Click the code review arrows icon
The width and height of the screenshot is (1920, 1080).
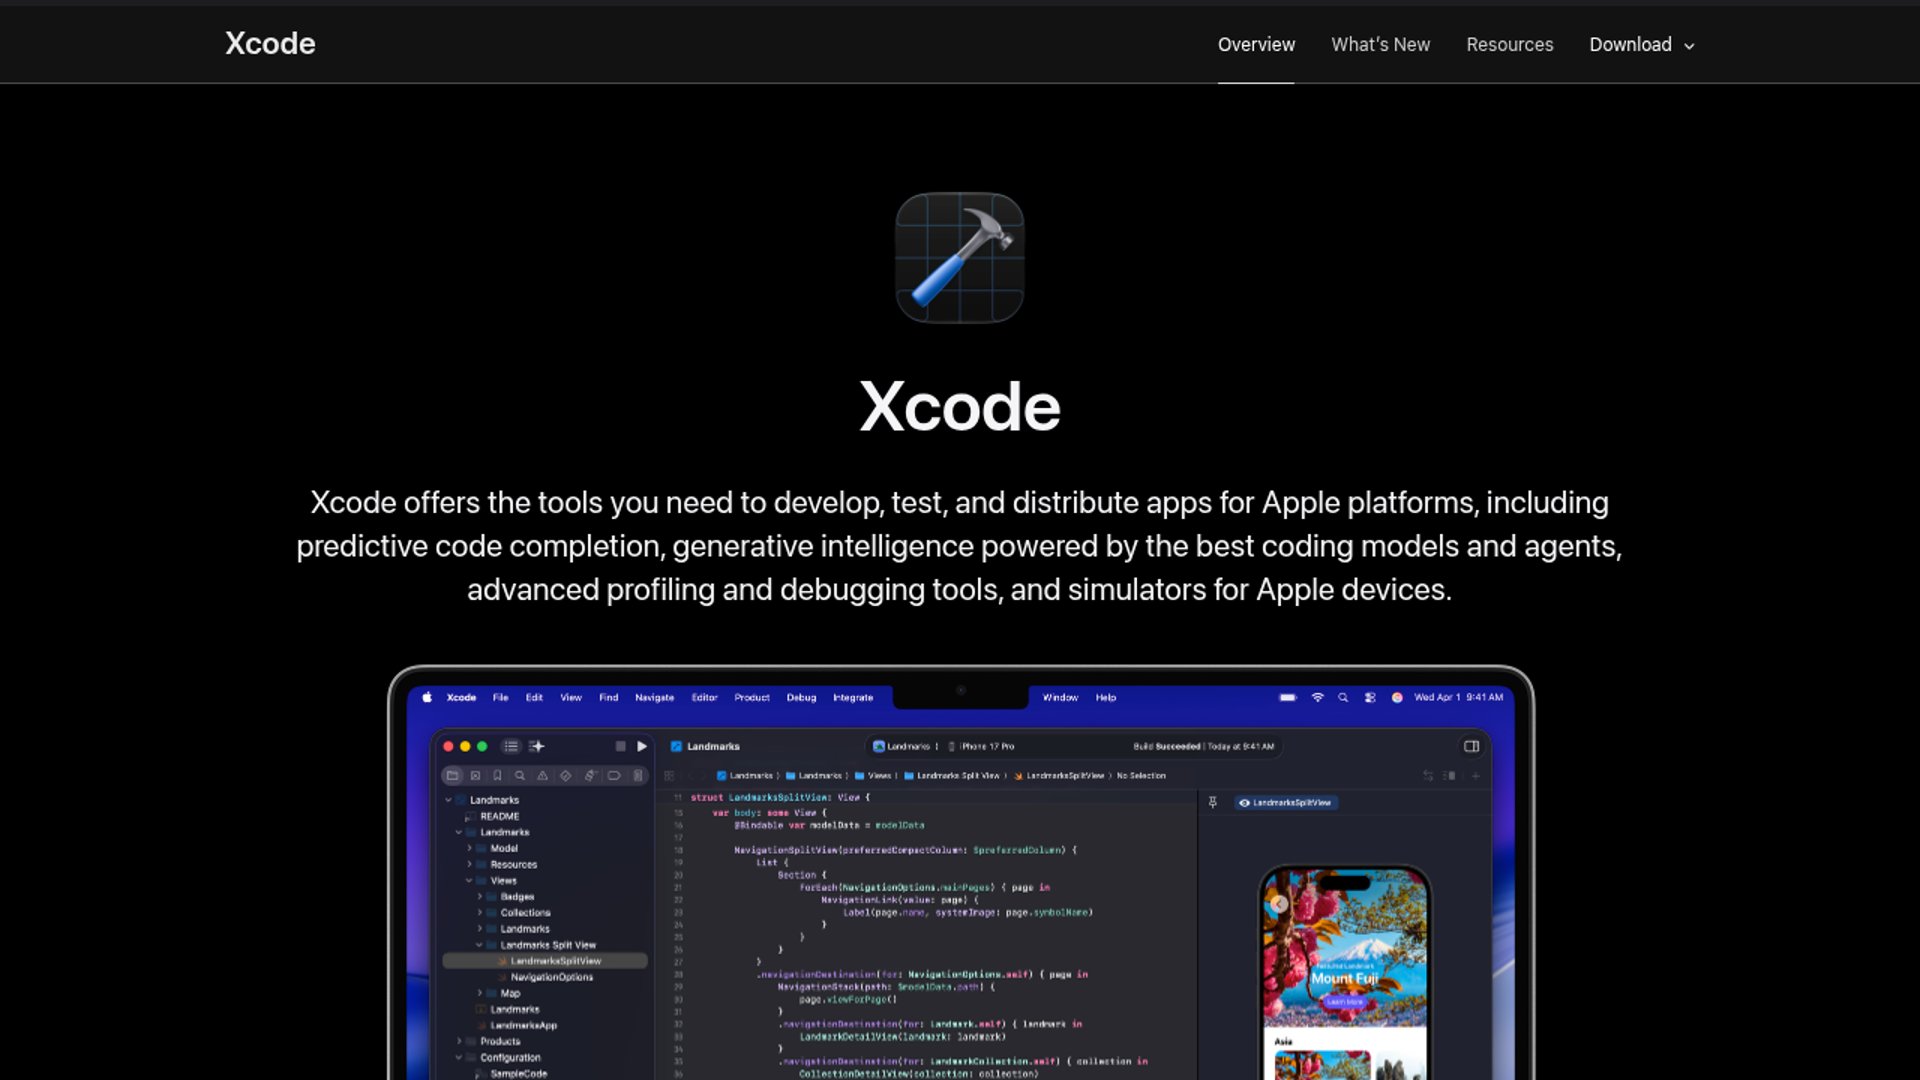coord(1428,775)
